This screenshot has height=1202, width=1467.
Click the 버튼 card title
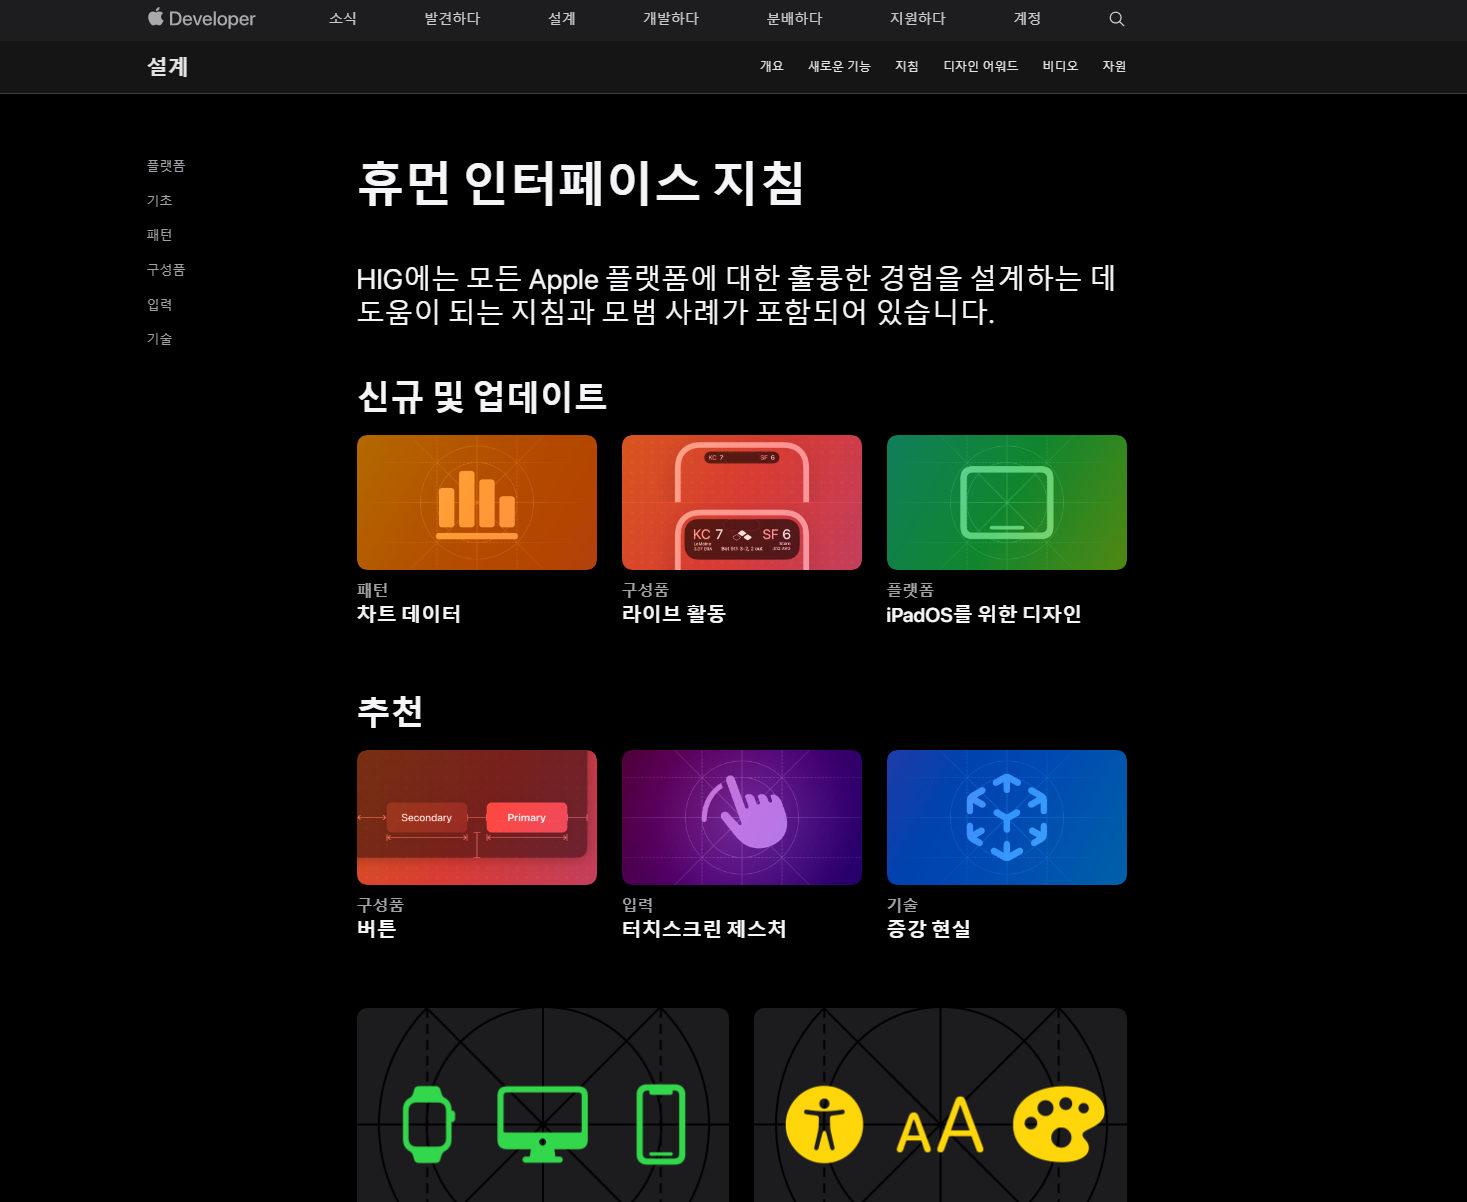pyautogui.click(x=377, y=929)
